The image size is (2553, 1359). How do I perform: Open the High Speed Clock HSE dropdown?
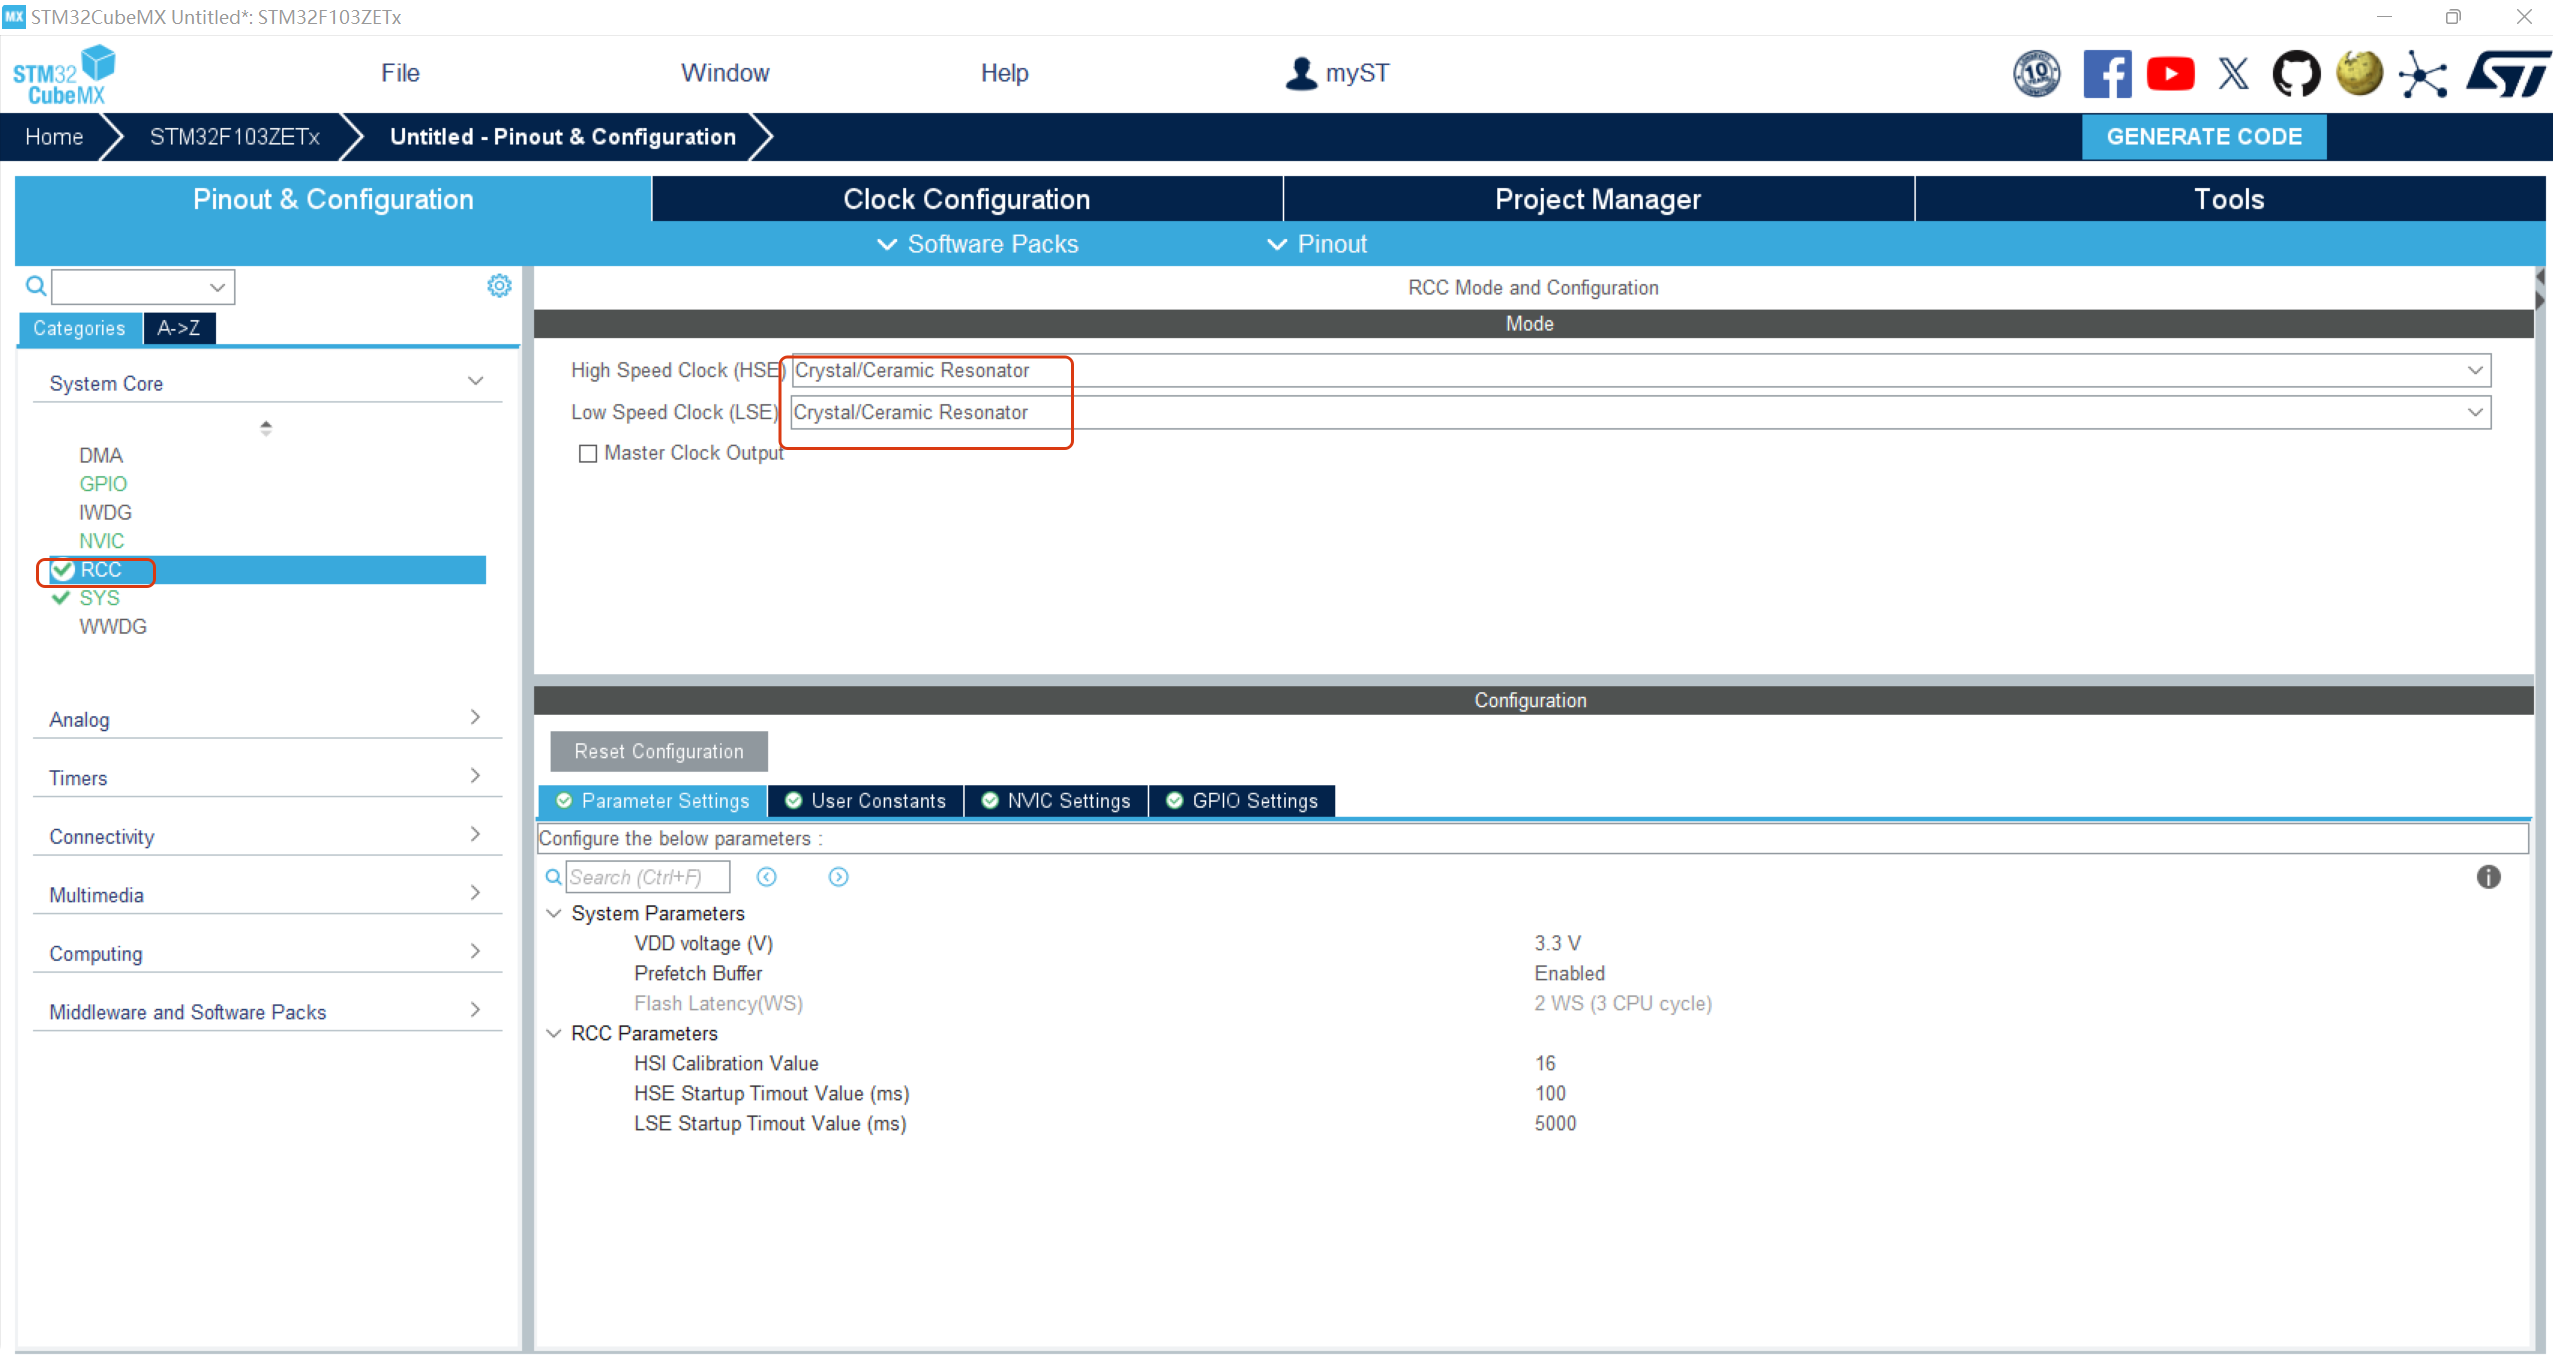2474,370
